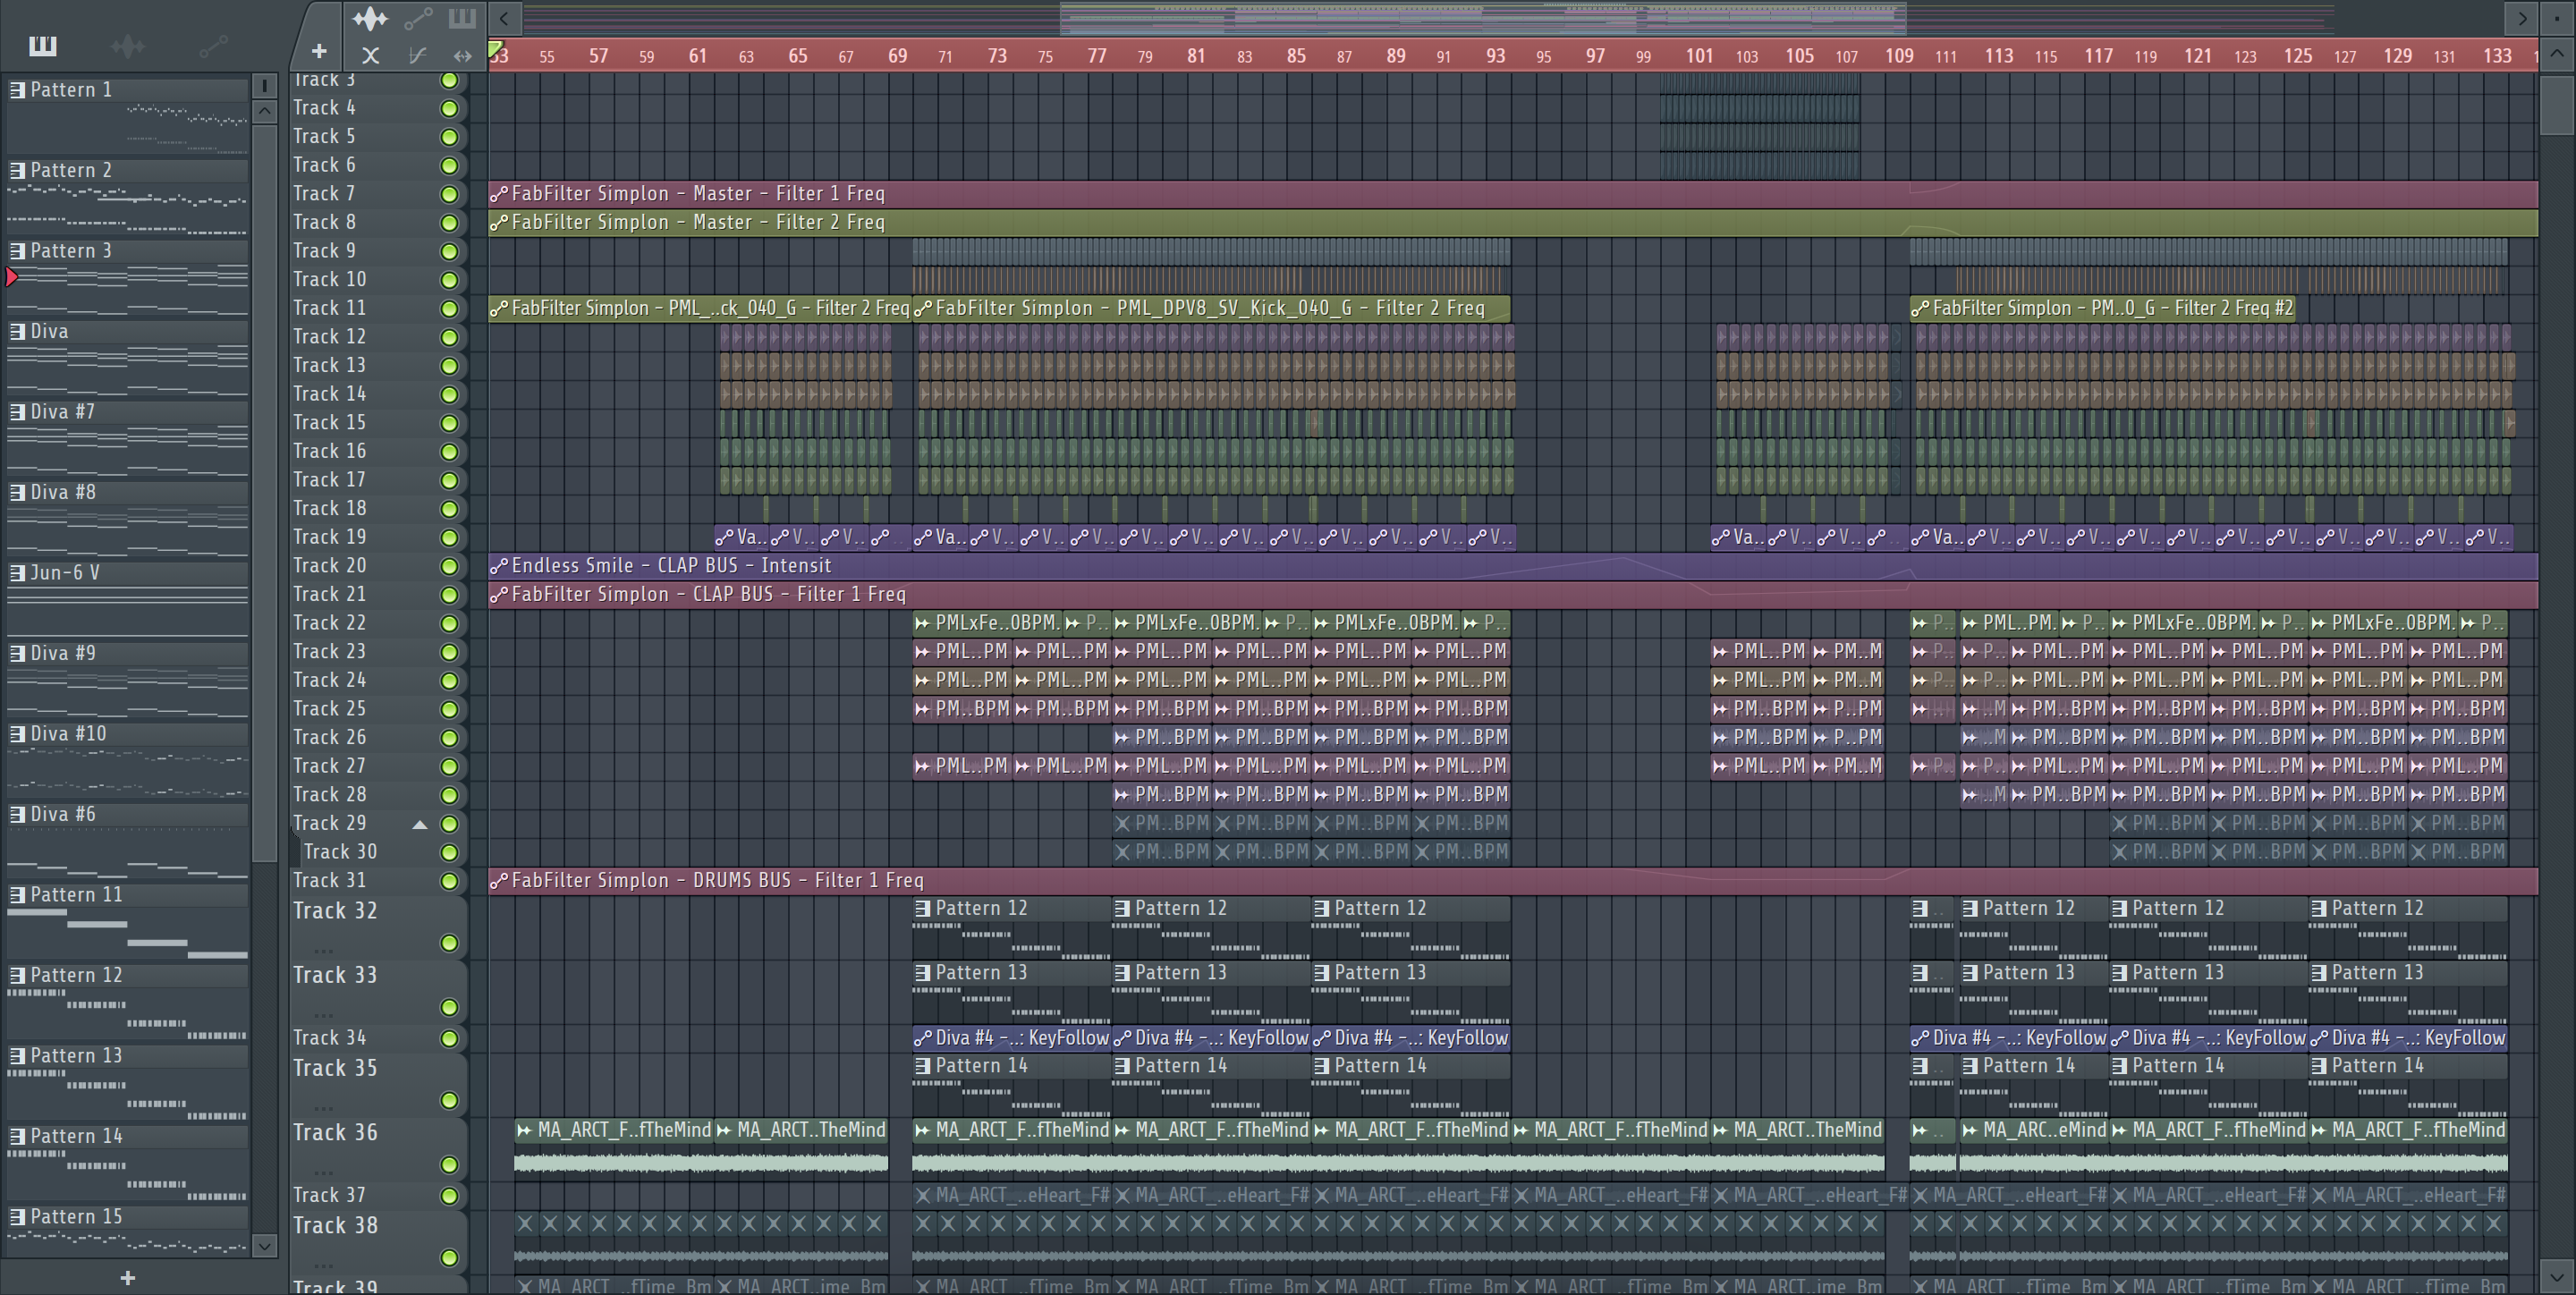Click the picker panel scrollbar thumb
Screen dimensions: 2576x1295
point(265,492)
